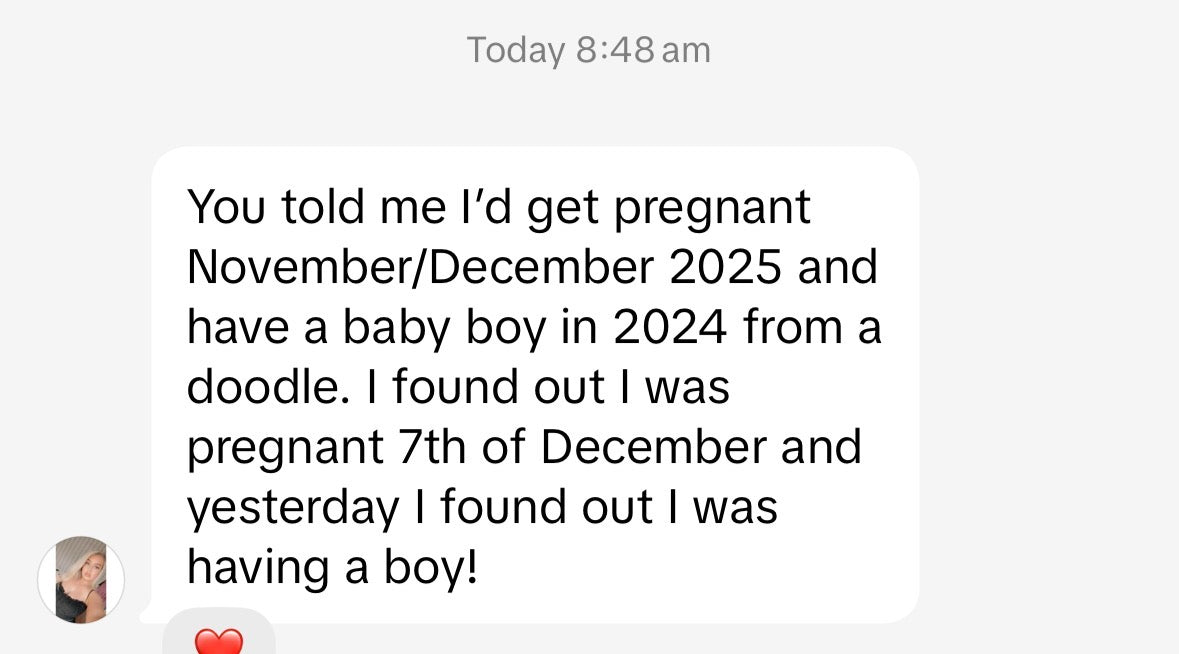Screen dimensions: 1179x654
Task: Click the "8:48" time text
Action: (614, 50)
